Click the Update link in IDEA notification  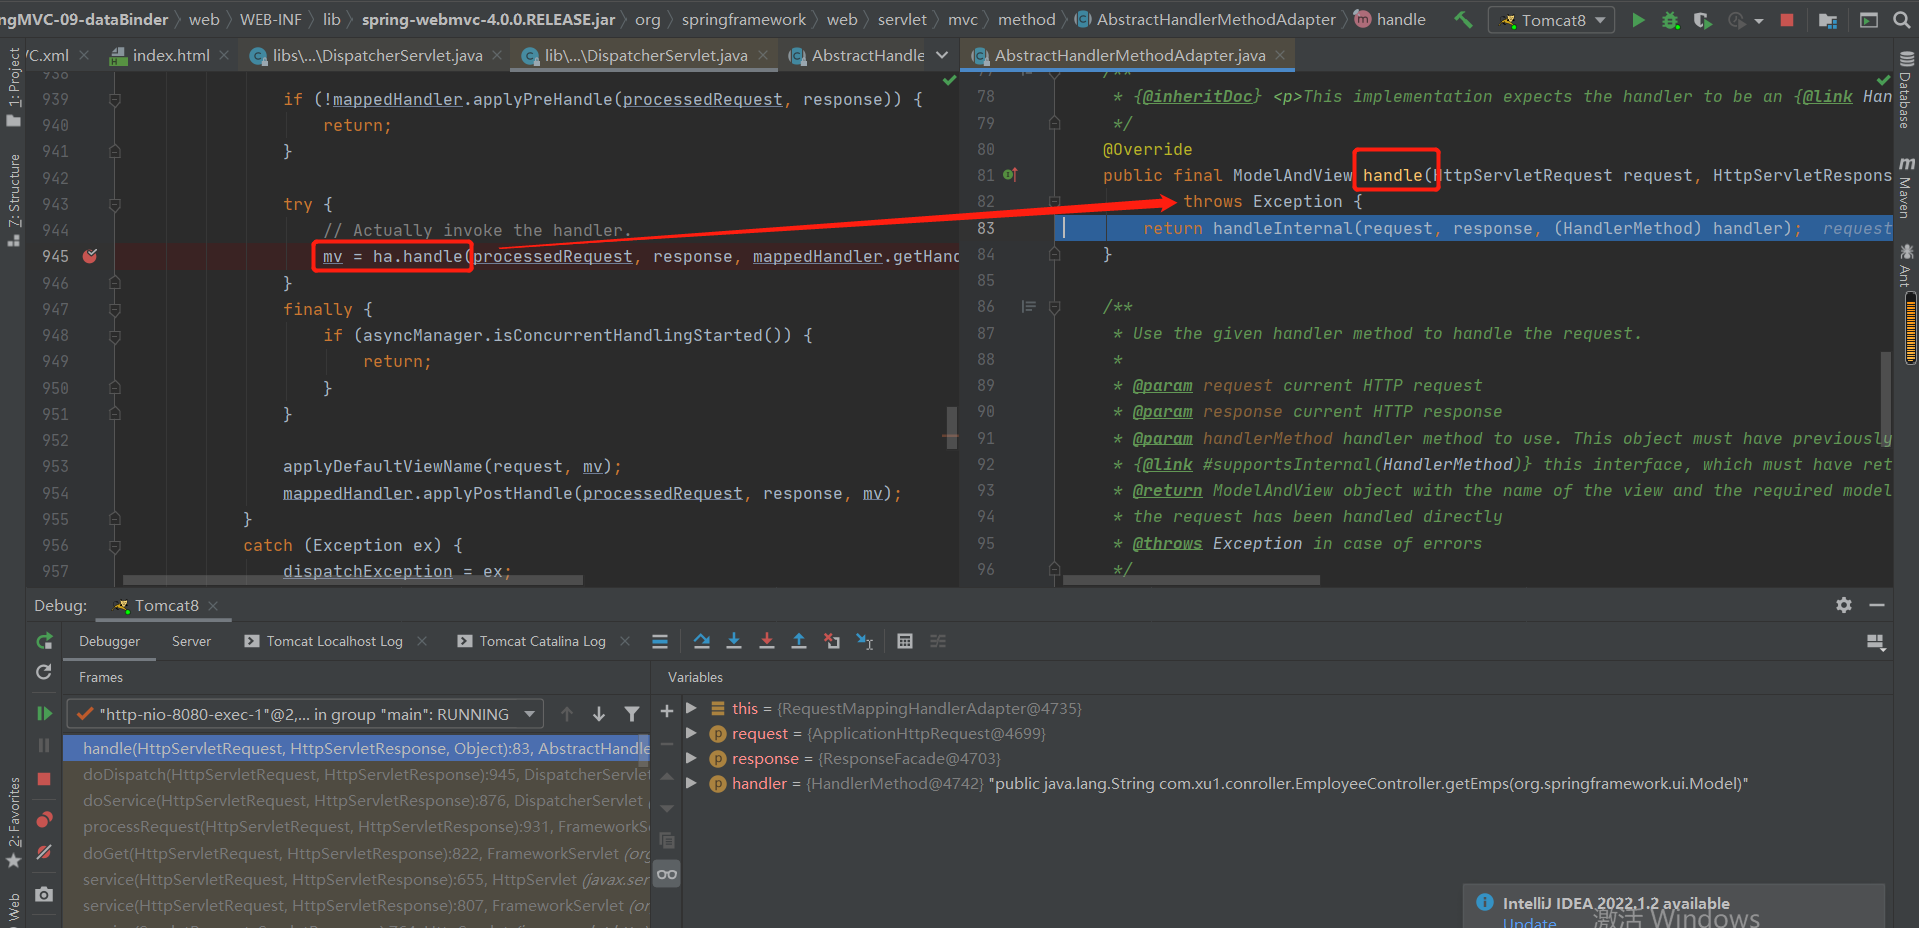point(1529,921)
